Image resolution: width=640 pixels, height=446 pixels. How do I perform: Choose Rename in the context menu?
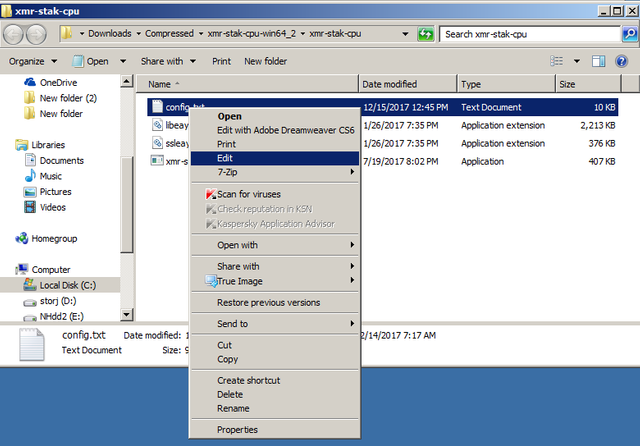275,408
